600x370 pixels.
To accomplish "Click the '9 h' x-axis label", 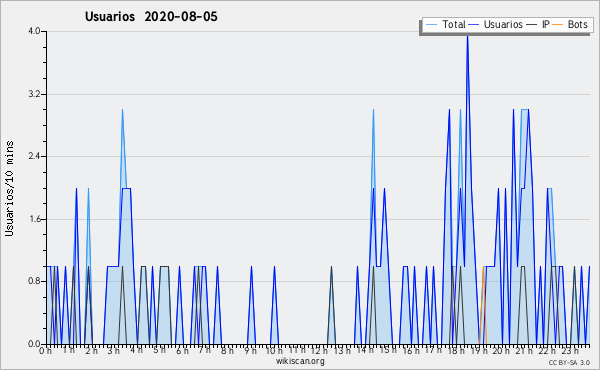I will click(251, 351).
